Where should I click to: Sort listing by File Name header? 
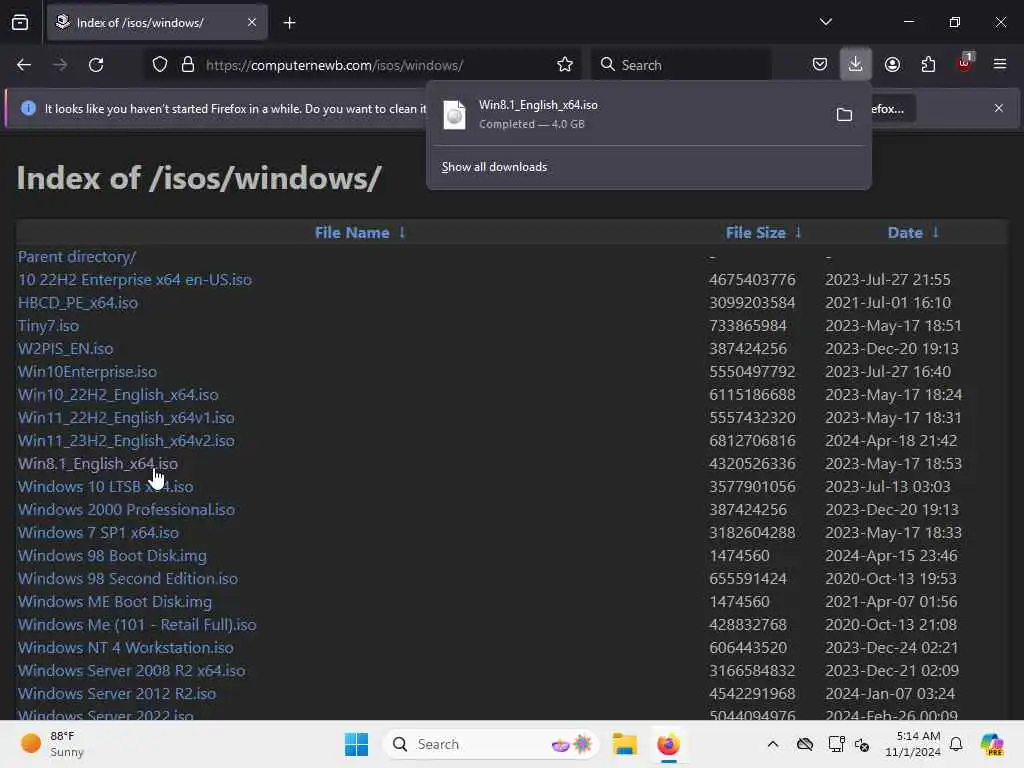point(352,232)
